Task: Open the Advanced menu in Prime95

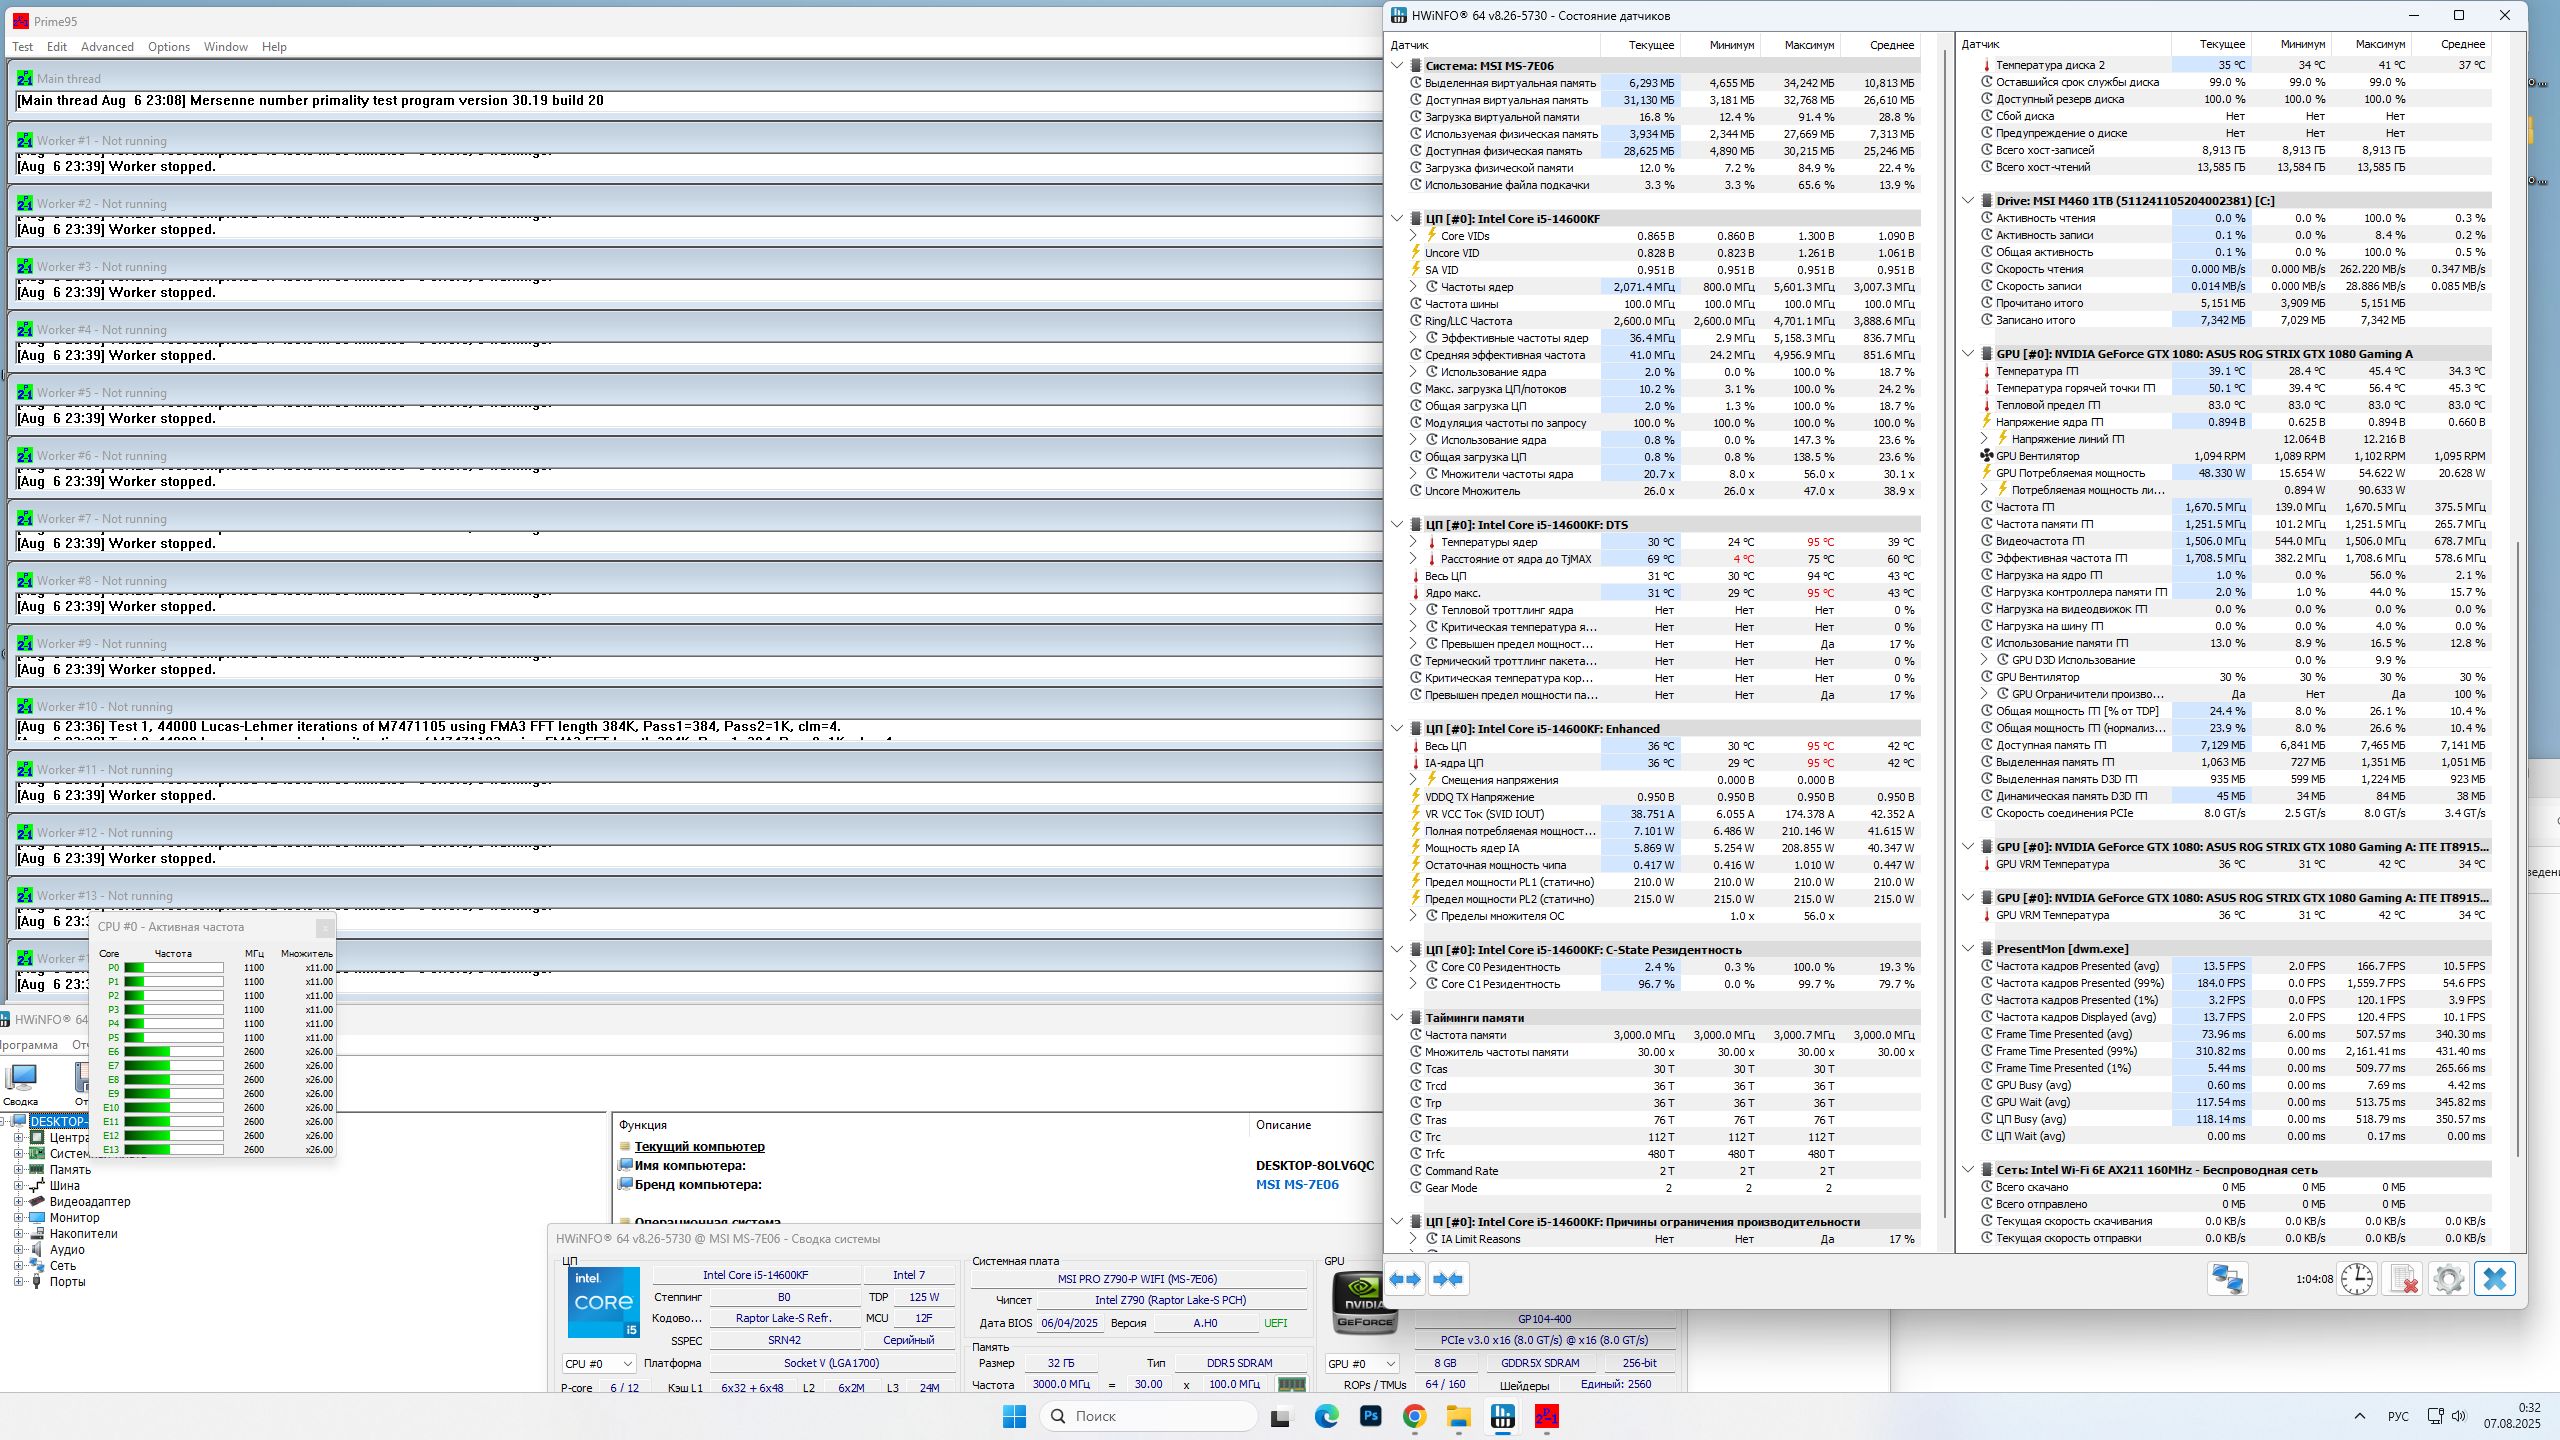Action: pos(107,47)
